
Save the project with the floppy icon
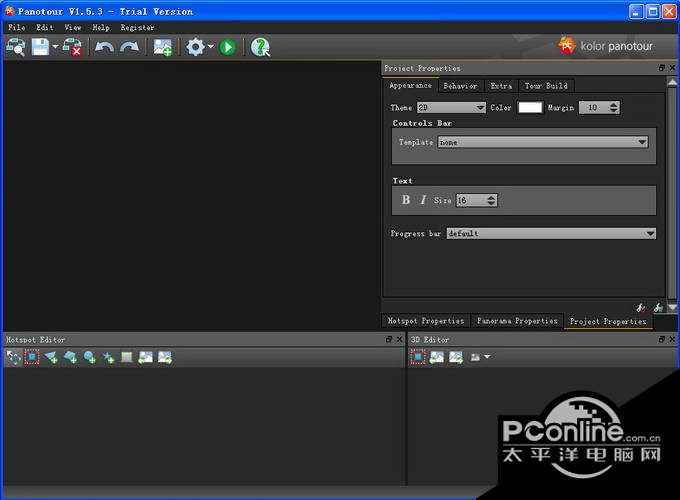tap(40, 47)
